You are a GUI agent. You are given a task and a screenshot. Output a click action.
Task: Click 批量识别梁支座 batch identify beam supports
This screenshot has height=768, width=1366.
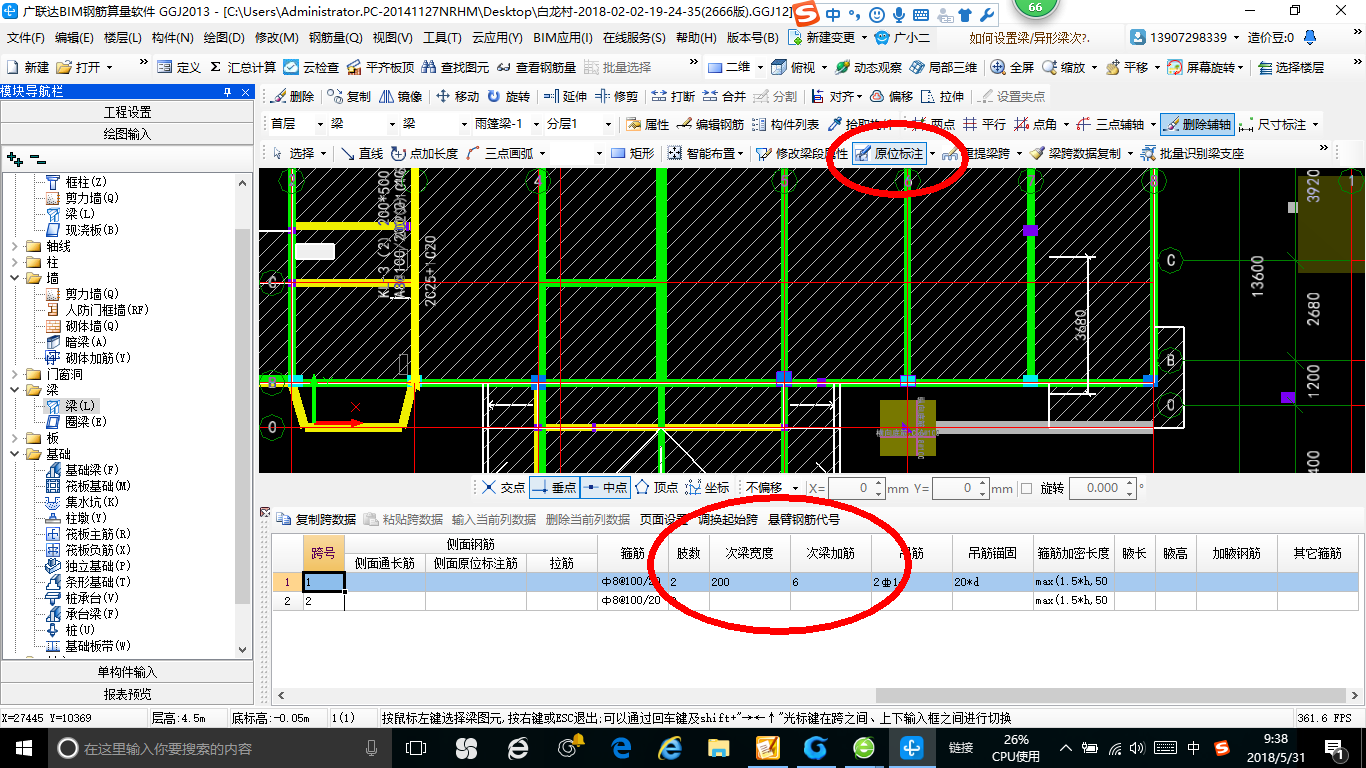[1191, 153]
